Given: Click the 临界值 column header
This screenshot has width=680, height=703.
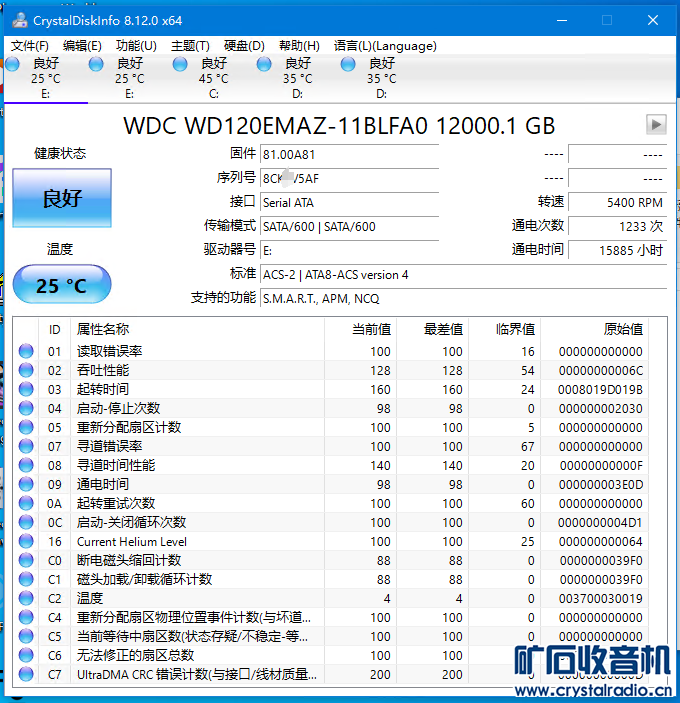Looking at the screenshot, I should tap(505, 330).
